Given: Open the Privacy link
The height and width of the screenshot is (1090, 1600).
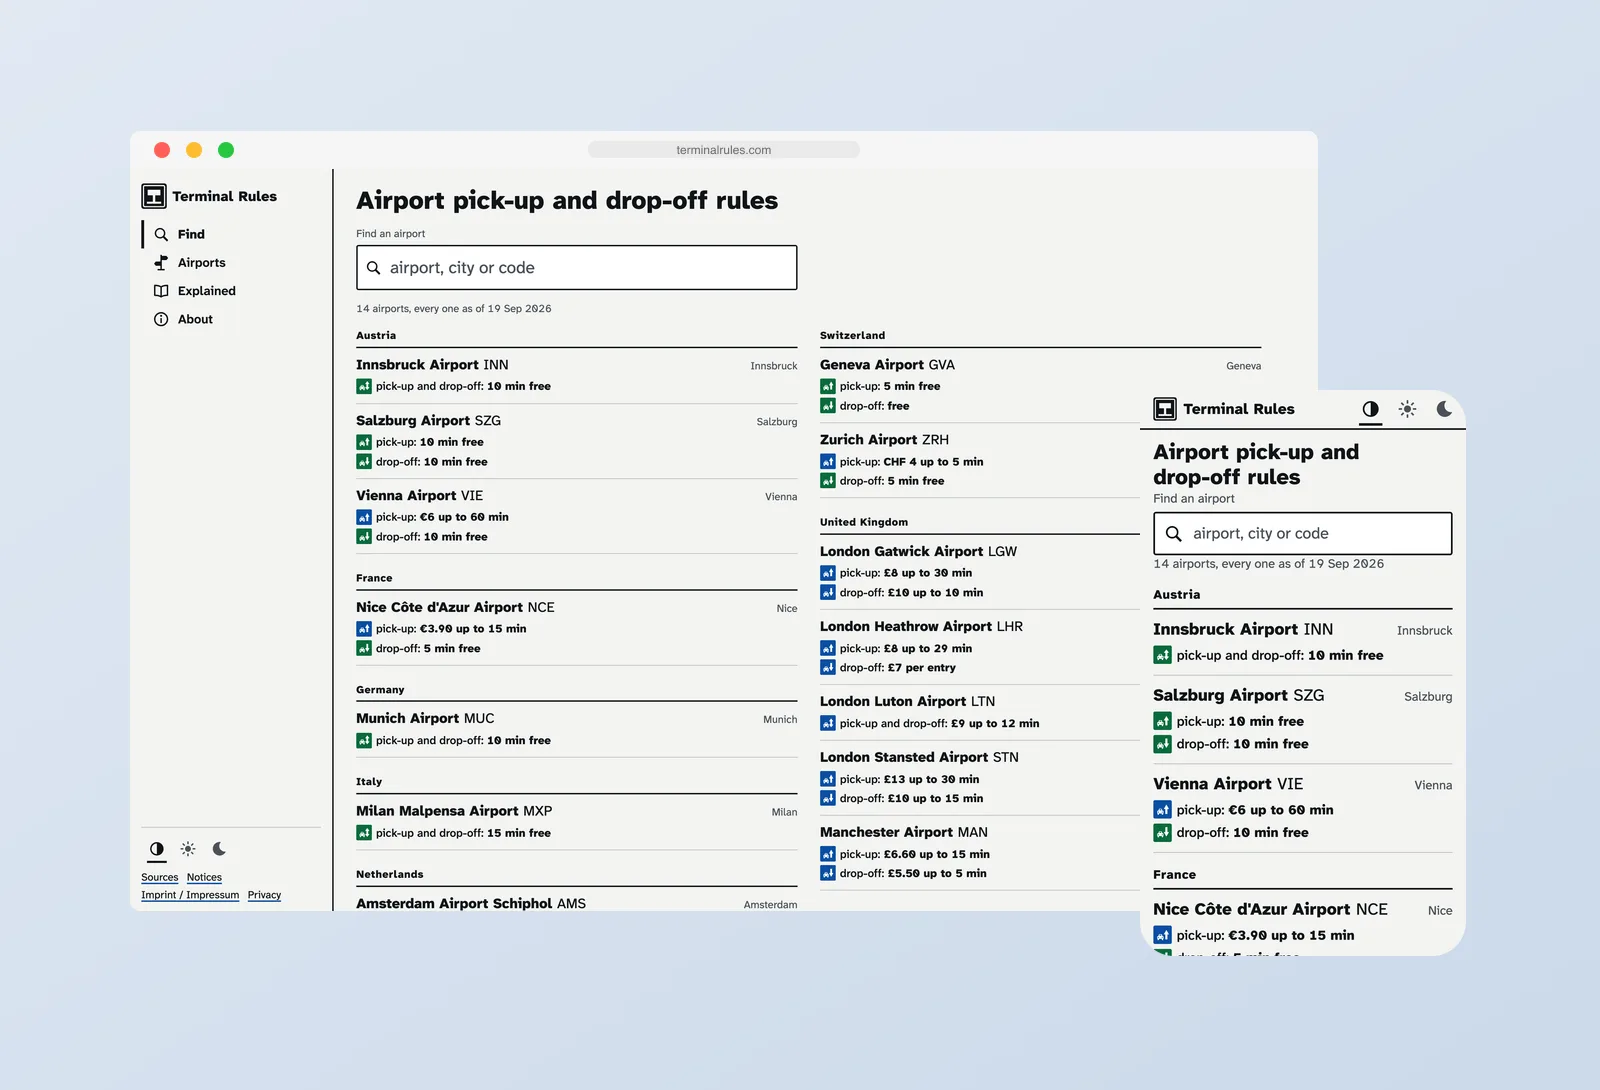Looking at the screenshot, I should [264, 895].
